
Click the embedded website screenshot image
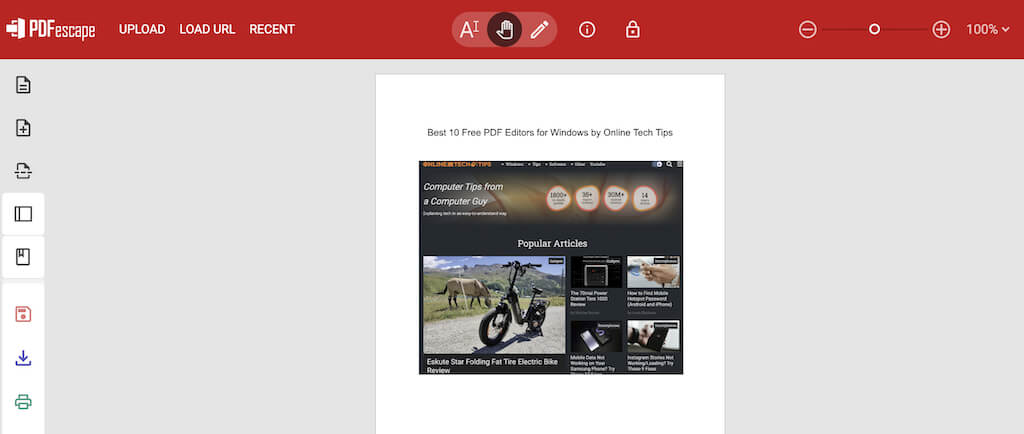[551, 268]
